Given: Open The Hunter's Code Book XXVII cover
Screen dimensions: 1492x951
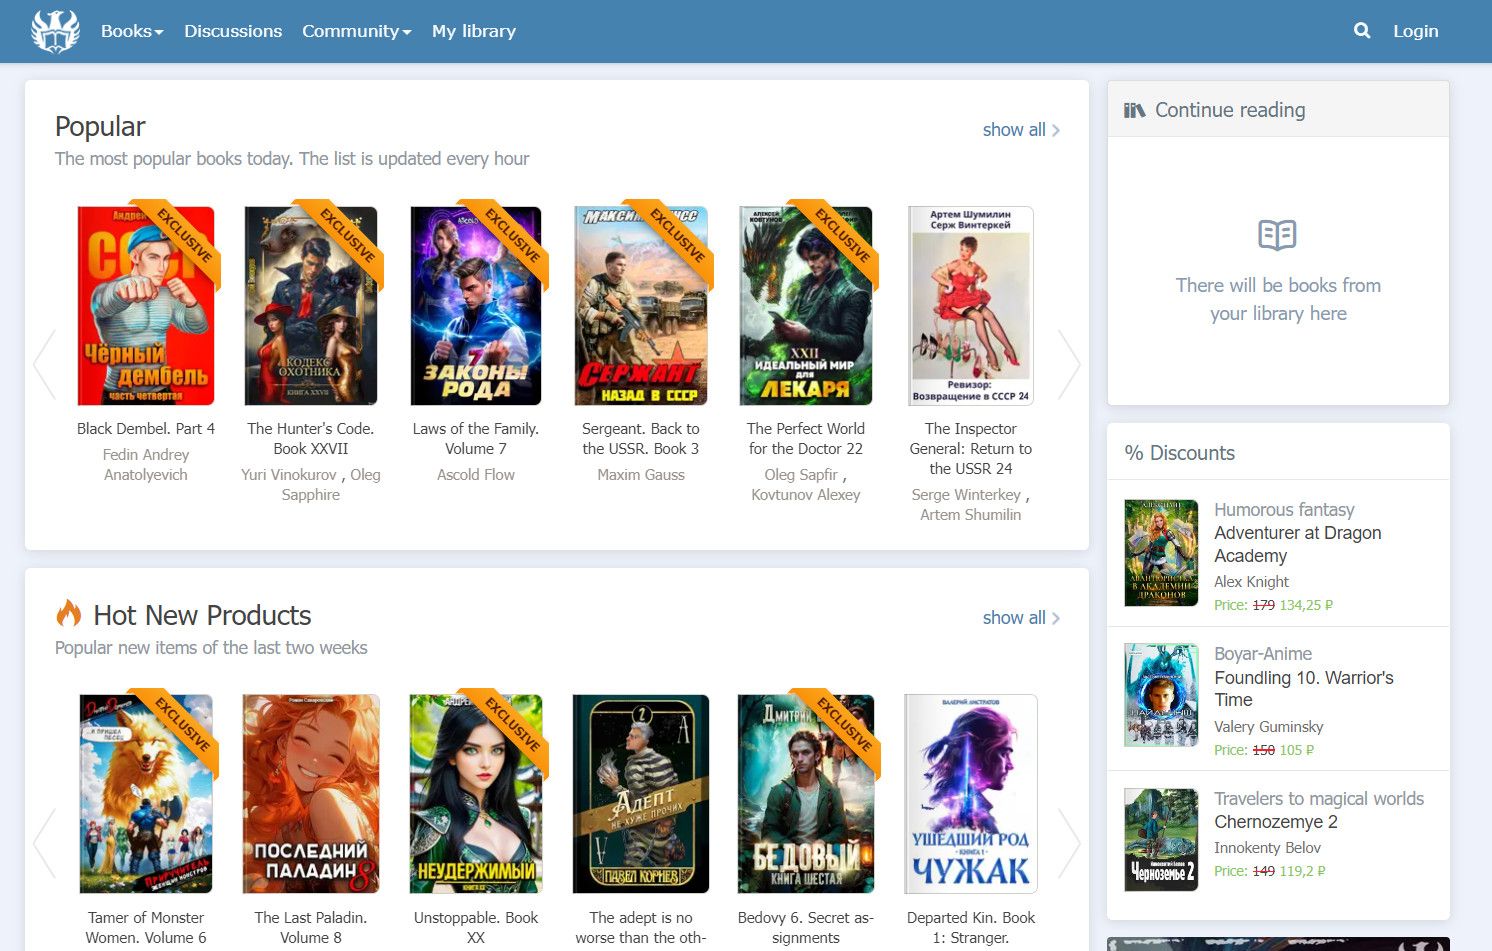Looking at the screenshot, I should (311, 305).
